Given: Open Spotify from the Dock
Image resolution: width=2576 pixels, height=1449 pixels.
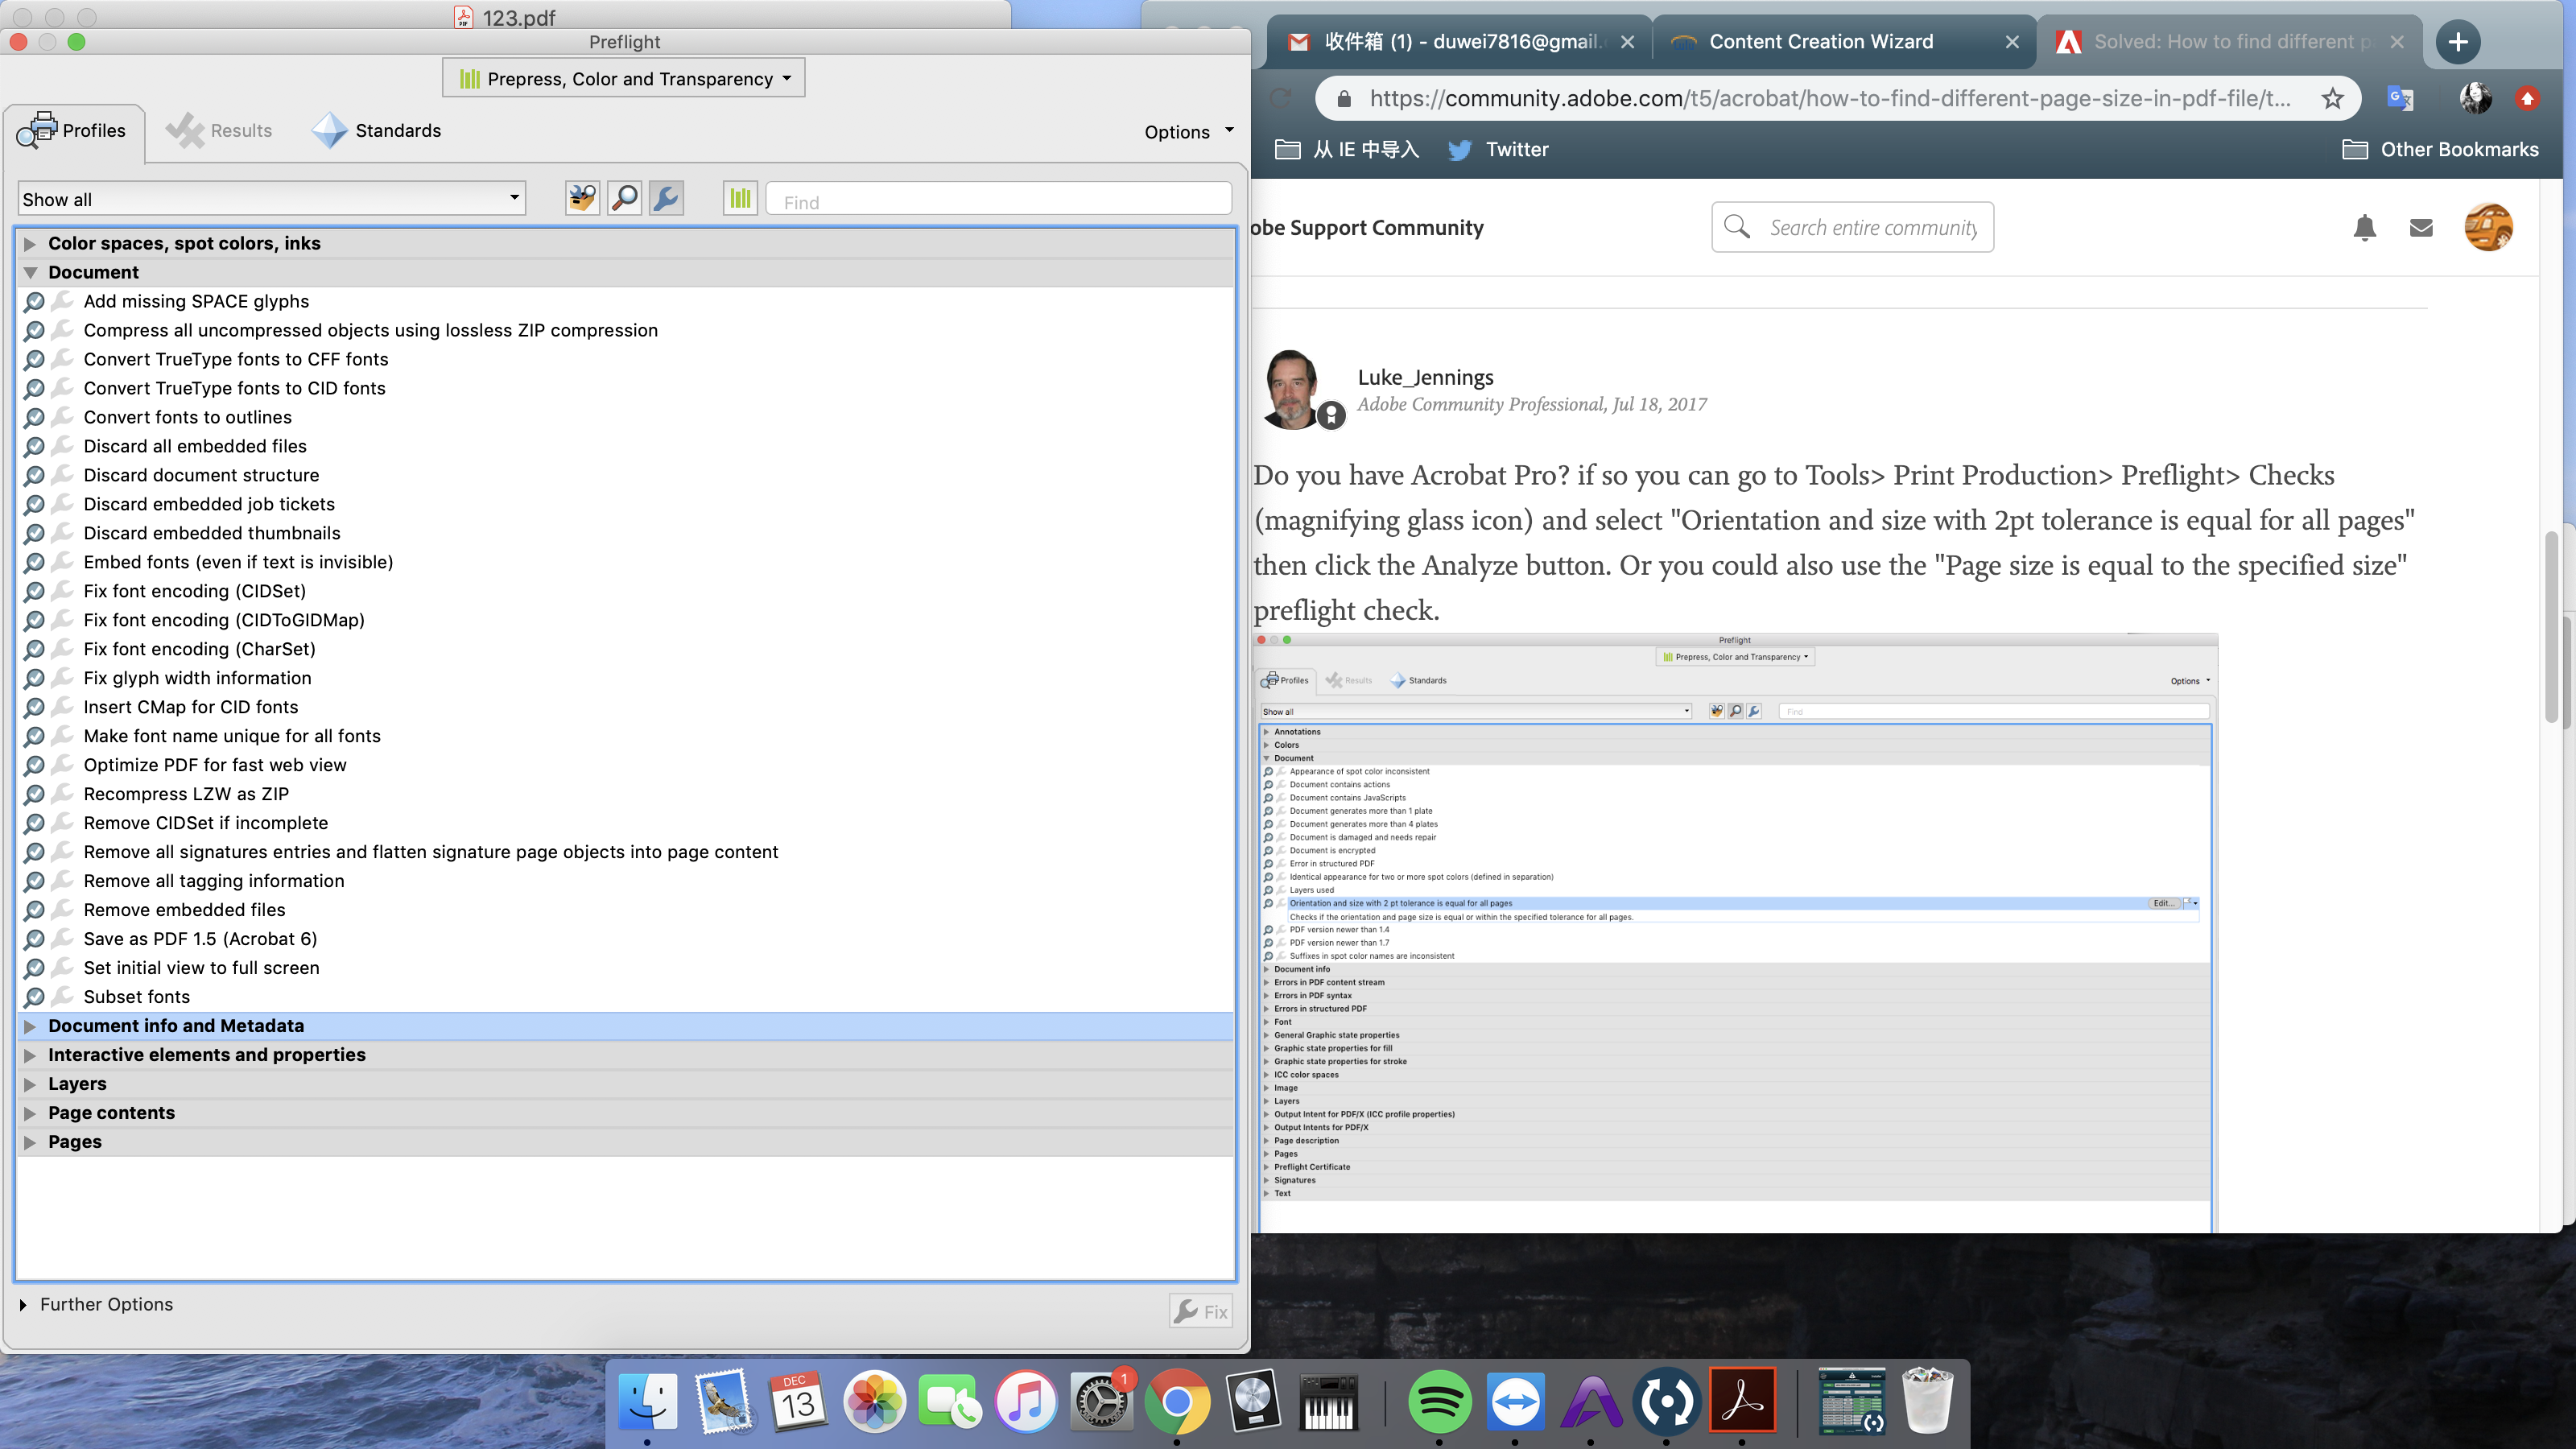Looking at the screenshot, I should (x=1439, y=1401).
